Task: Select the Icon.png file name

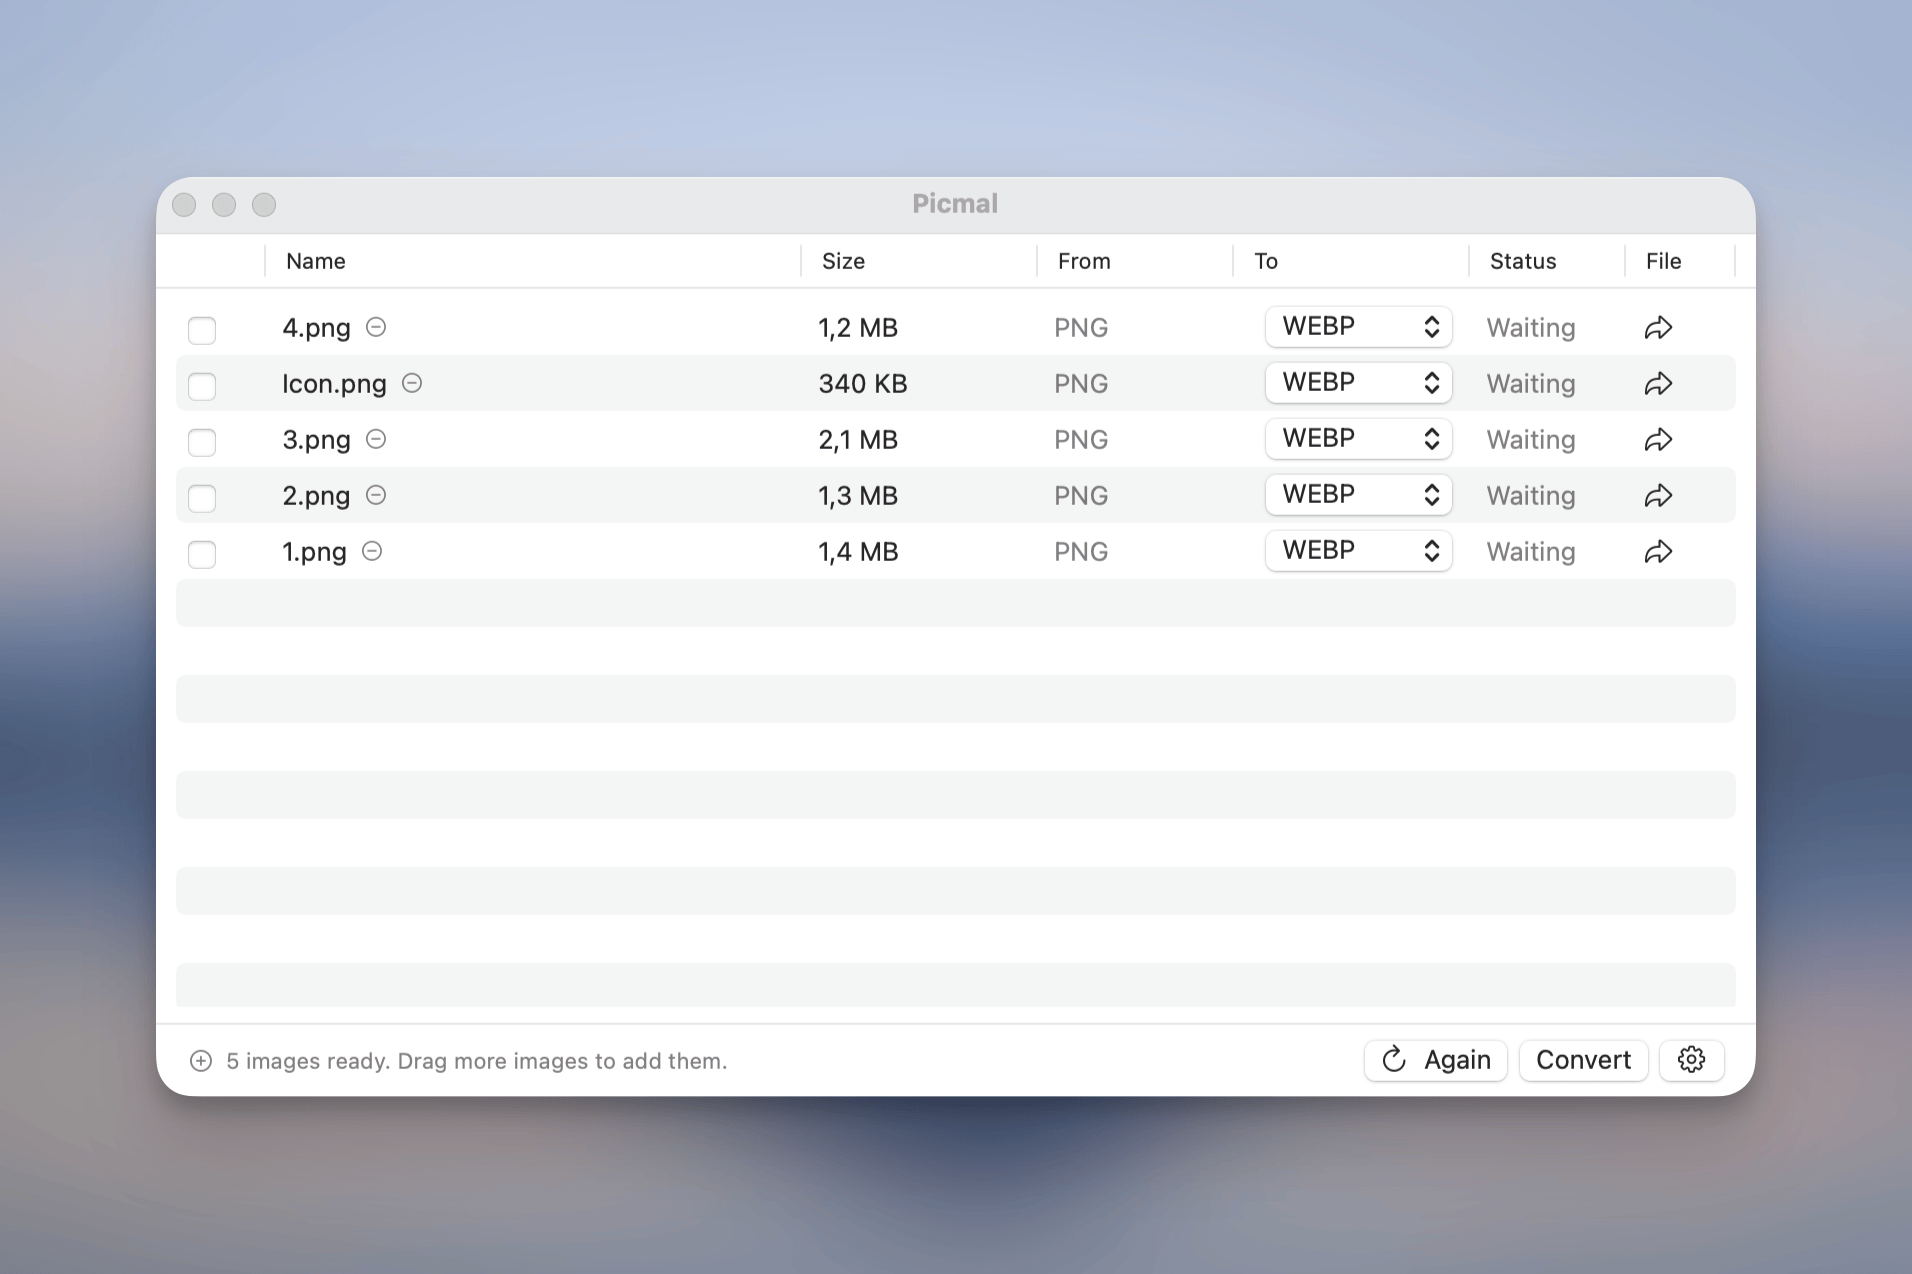Action: coord(334,384)
